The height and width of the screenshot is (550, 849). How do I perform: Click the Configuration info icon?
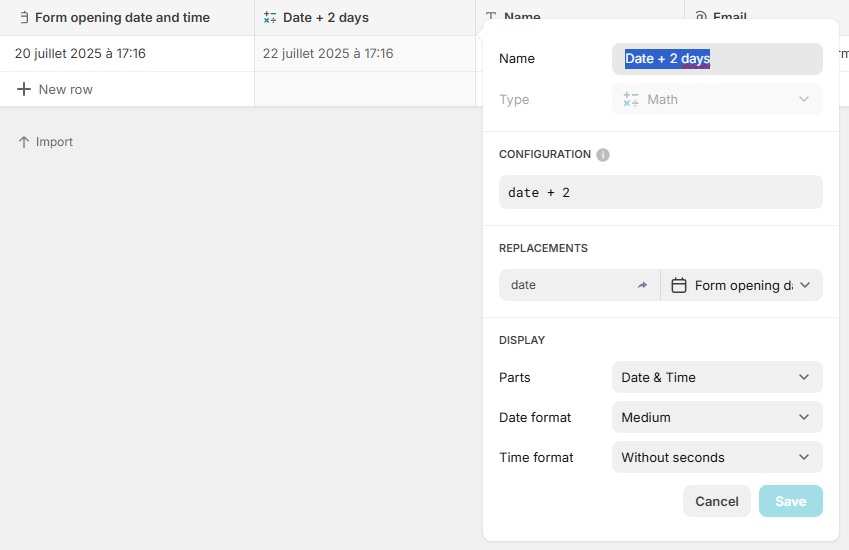(x=603, y=155)
